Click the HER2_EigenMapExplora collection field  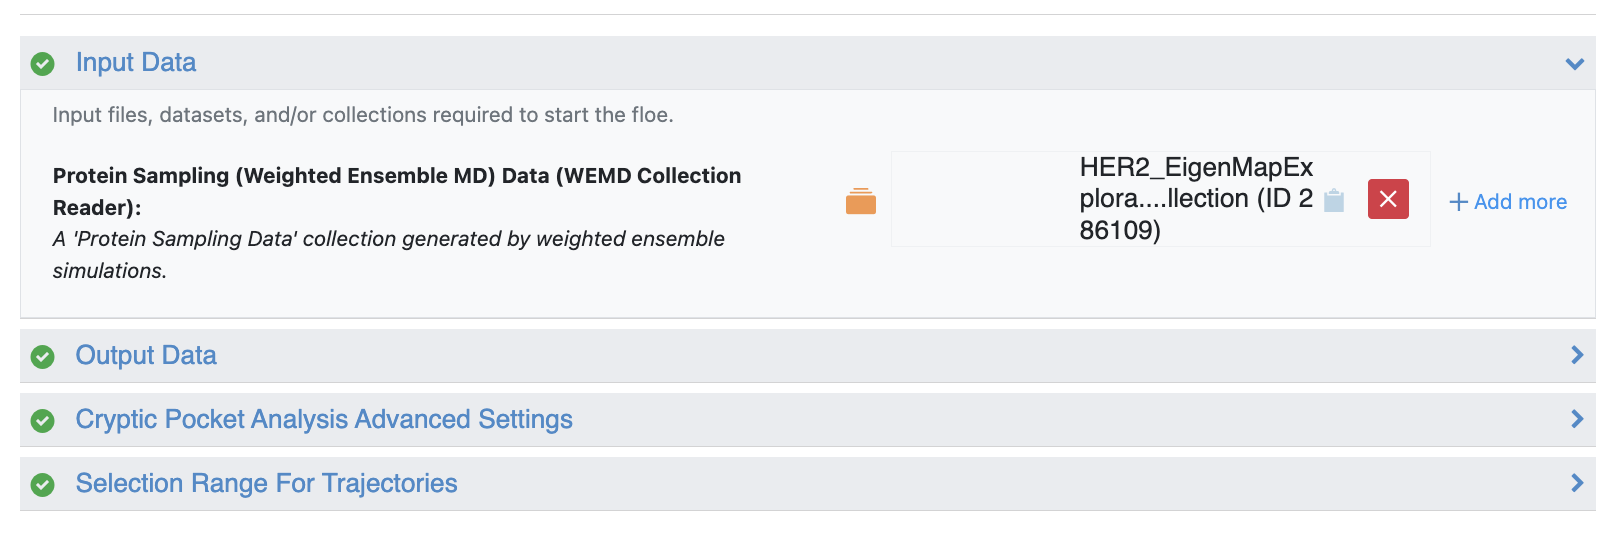[x=1195, y=199]
